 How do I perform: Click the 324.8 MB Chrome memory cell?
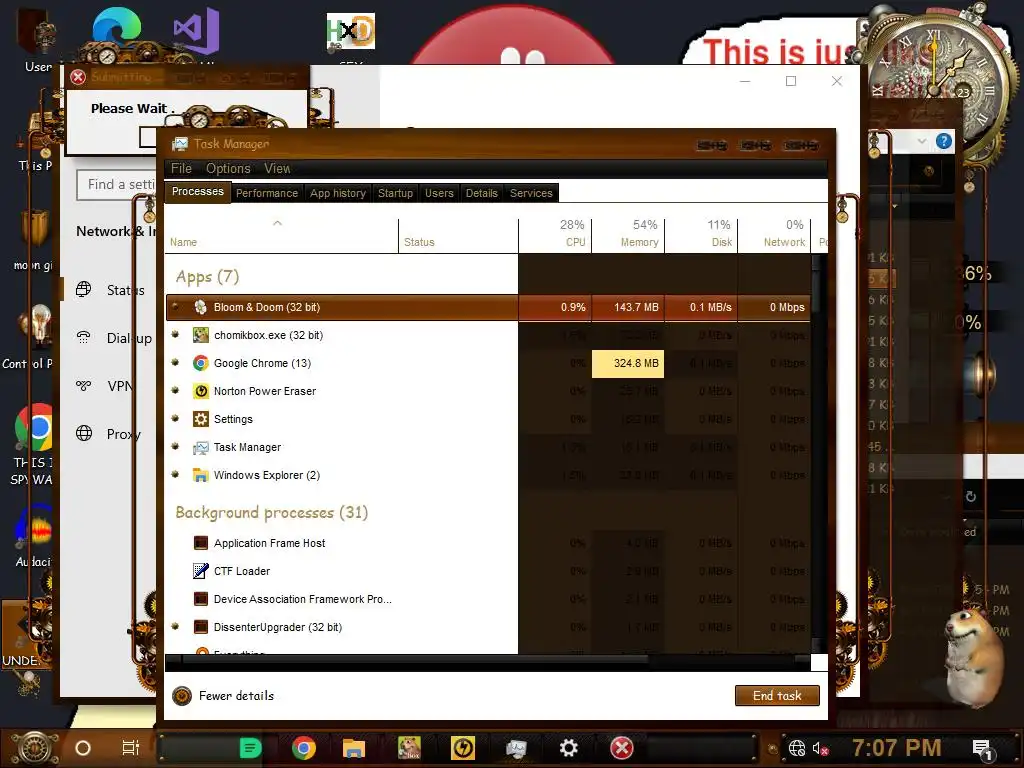[628, 363]
